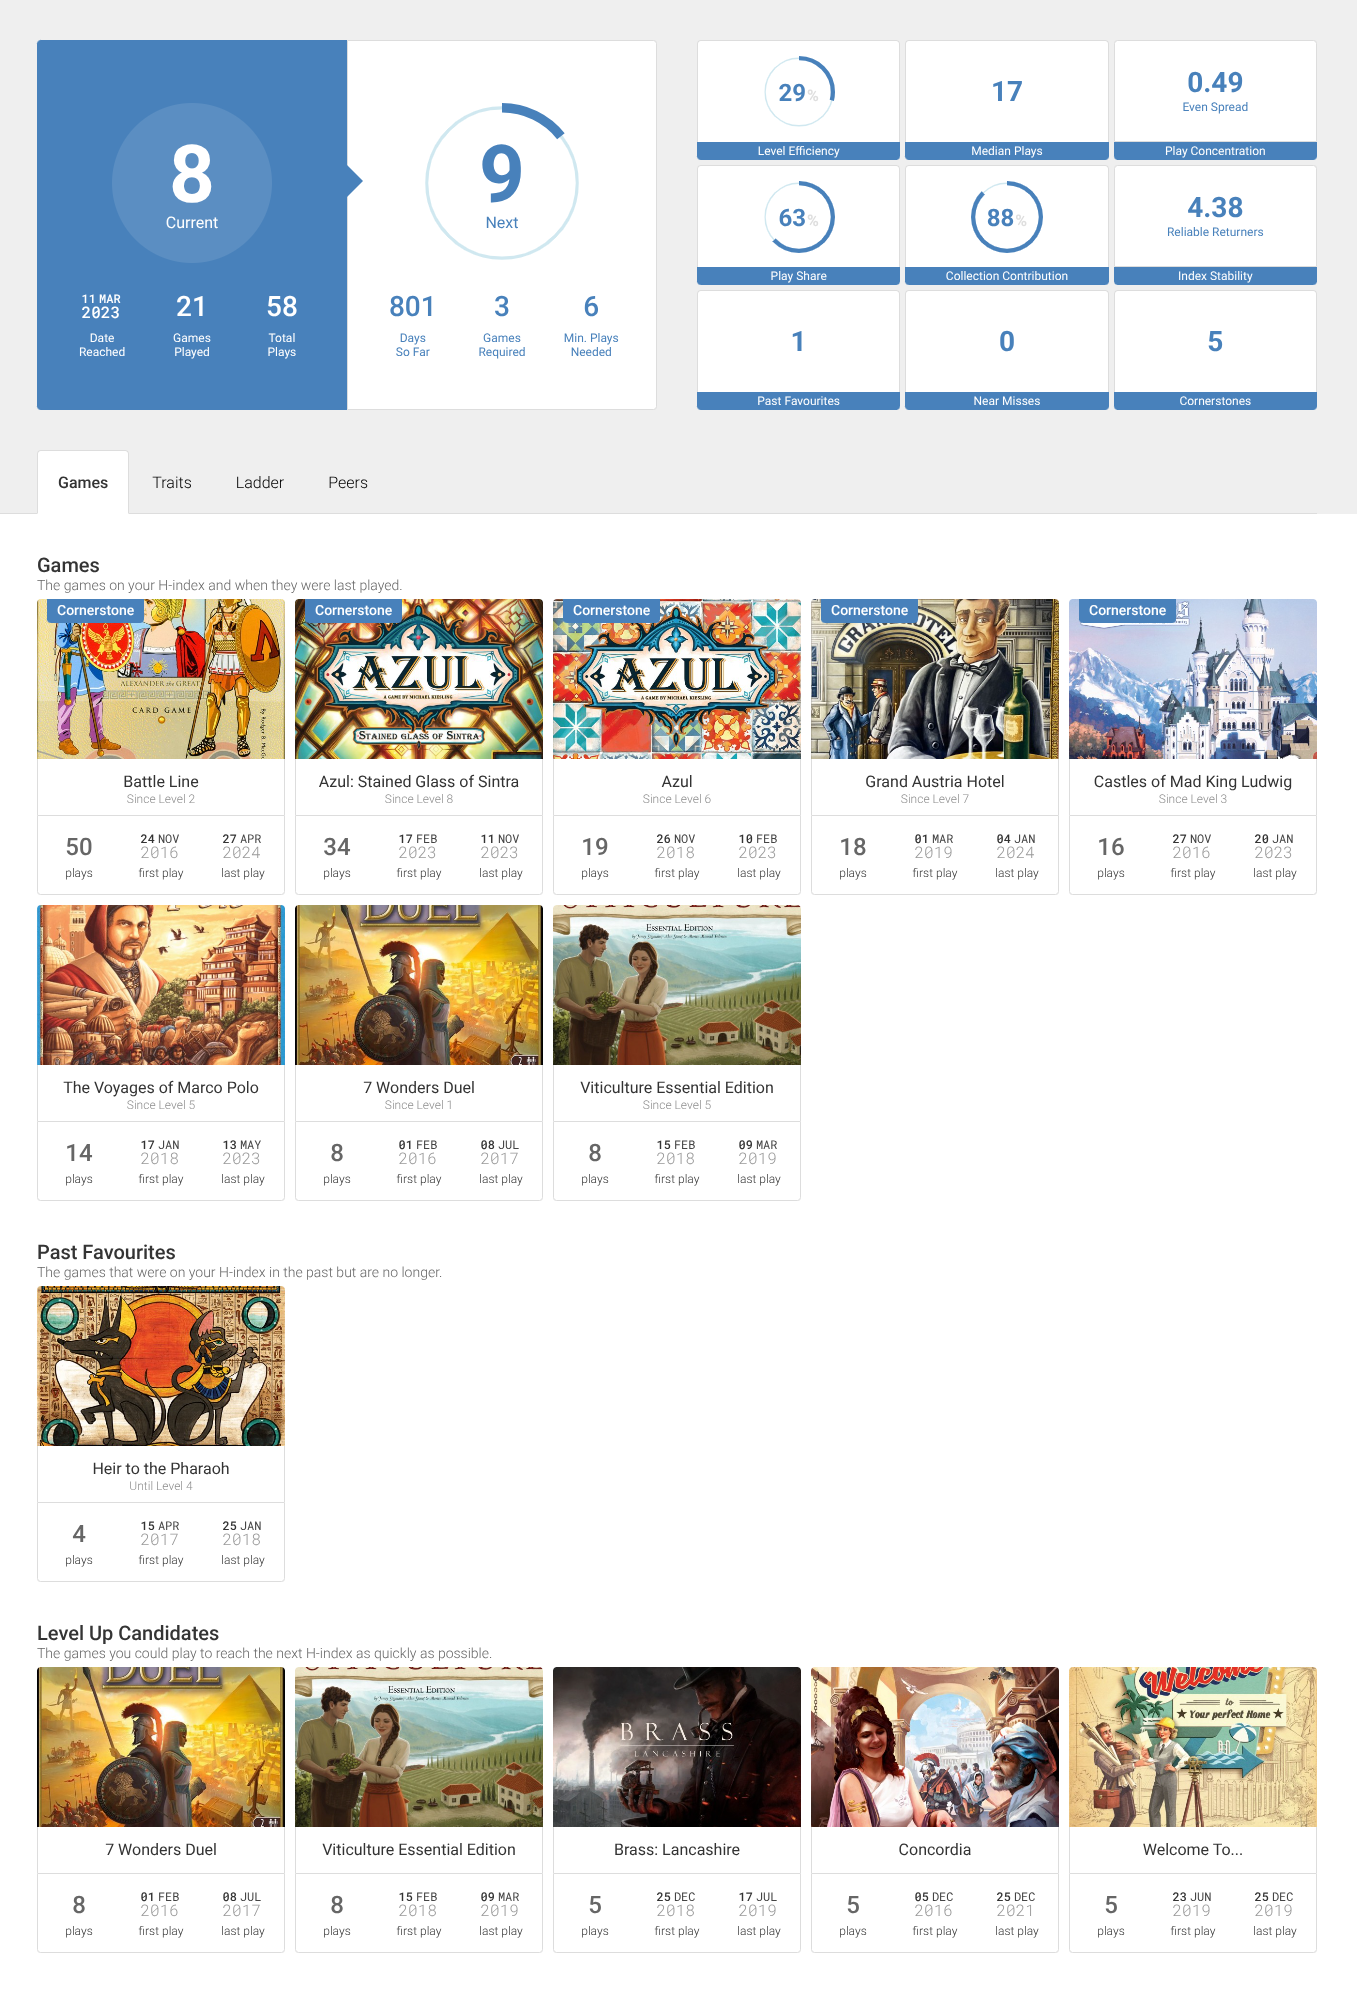The width and height of the screenshot is (1357, 1993).
Task: Open the Ladder tab
Action: click(260, 482)
